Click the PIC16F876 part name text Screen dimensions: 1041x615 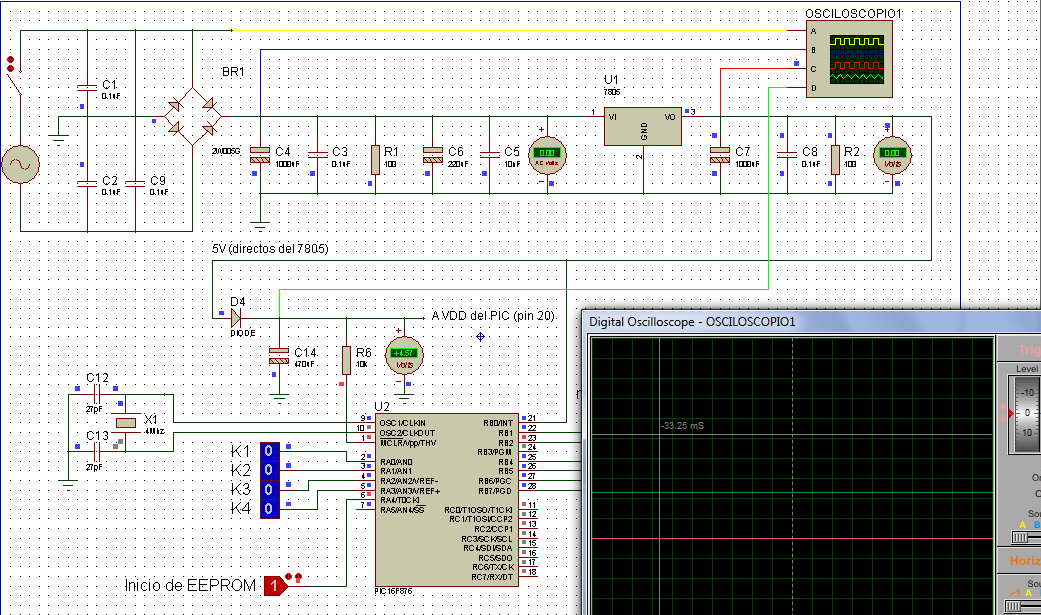click(393, 591)
